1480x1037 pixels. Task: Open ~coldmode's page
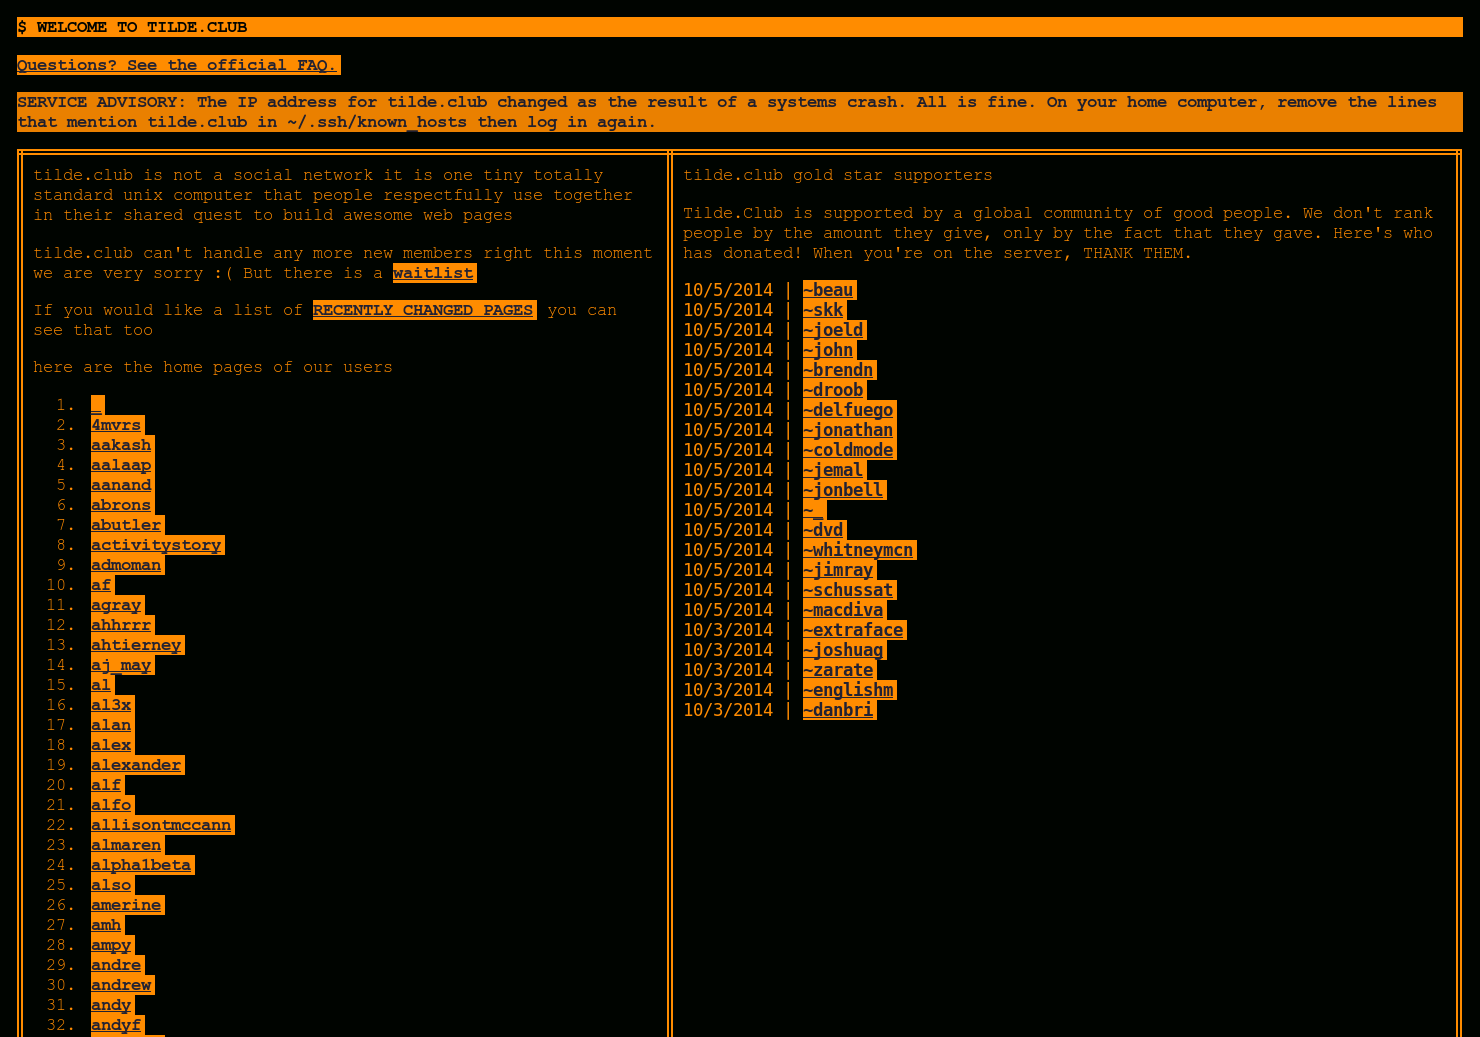[848, 450]
